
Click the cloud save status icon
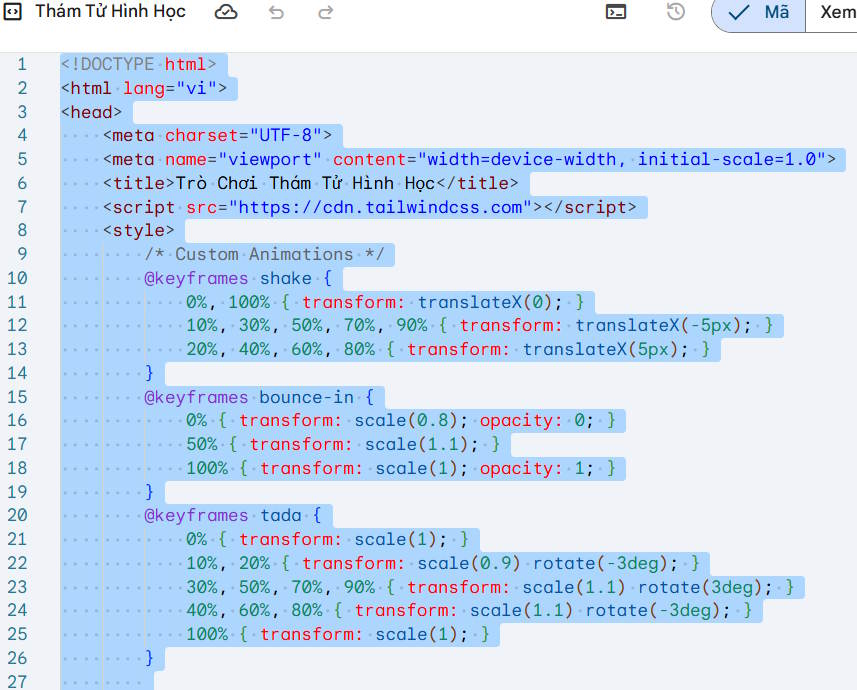[225, 12]
